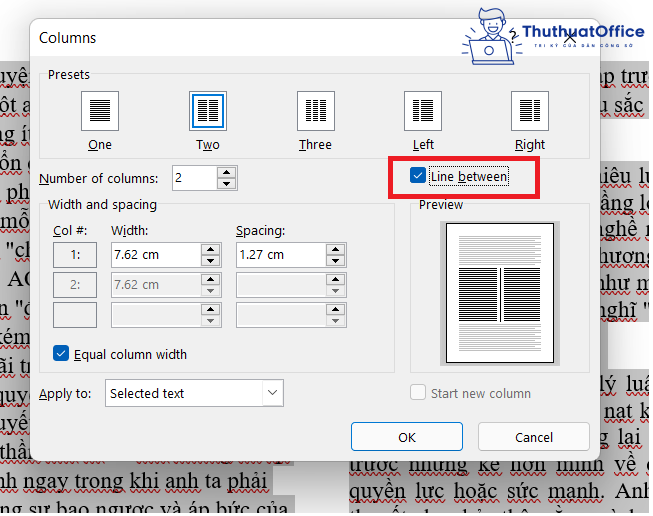This screenshot has width=653, height=516.
Task: Click the column 1 Spacing field
Action: [282, 255]
